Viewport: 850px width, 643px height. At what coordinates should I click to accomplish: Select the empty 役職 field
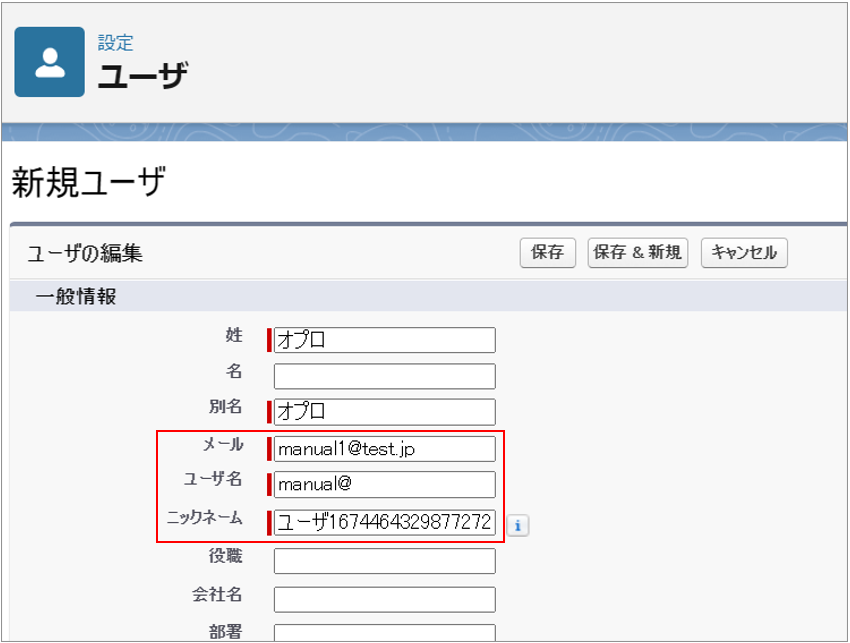pos(384,561)
